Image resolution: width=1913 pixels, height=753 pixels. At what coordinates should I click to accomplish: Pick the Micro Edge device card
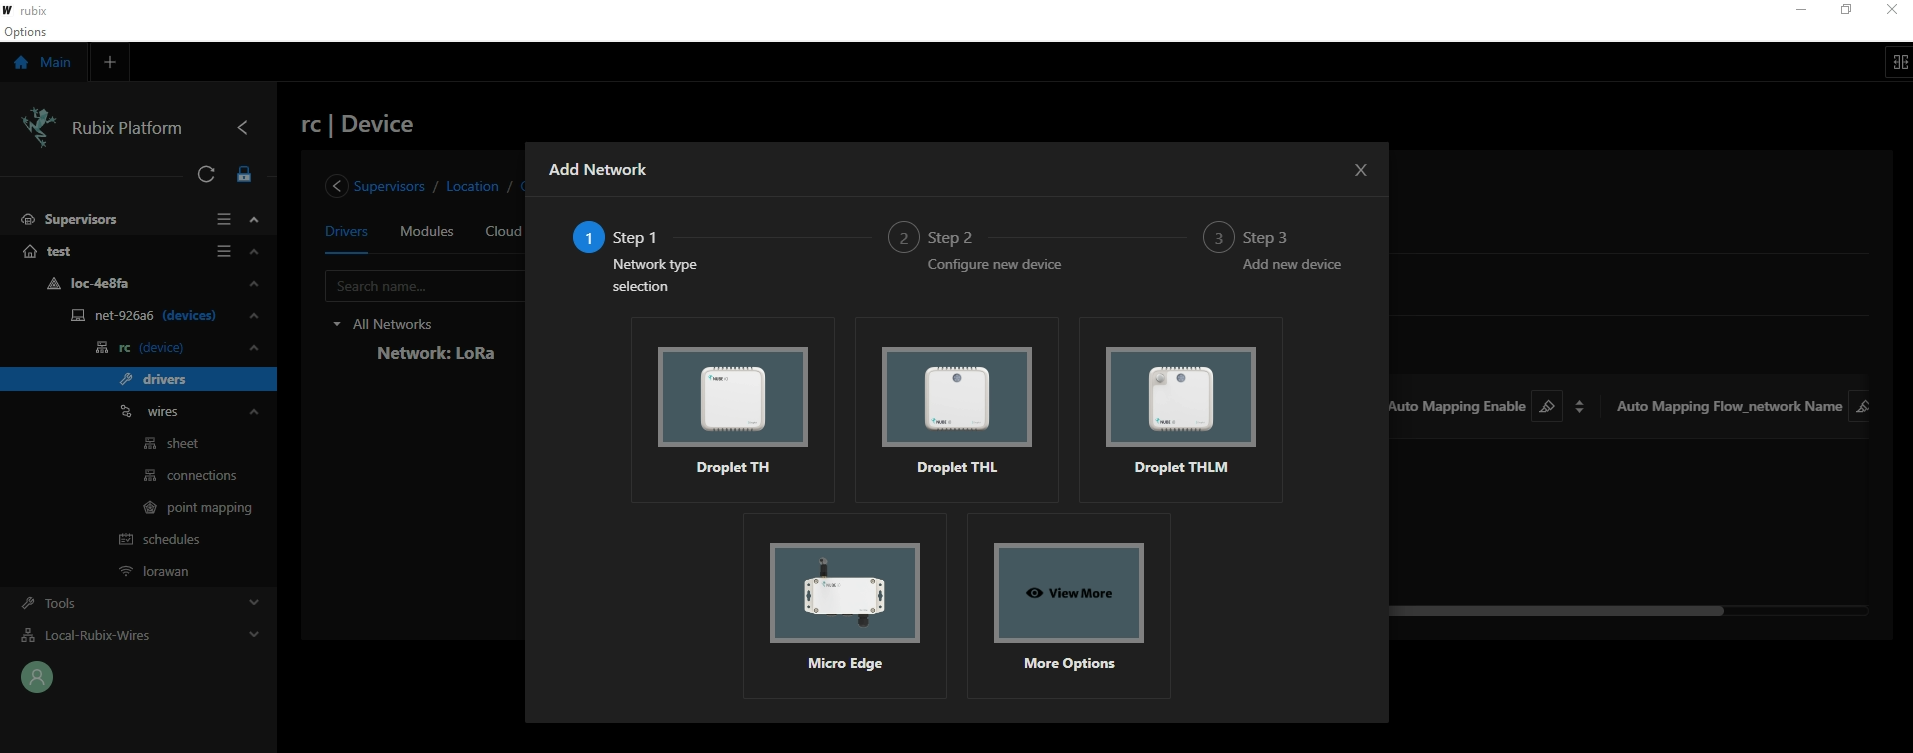[845, 606]
